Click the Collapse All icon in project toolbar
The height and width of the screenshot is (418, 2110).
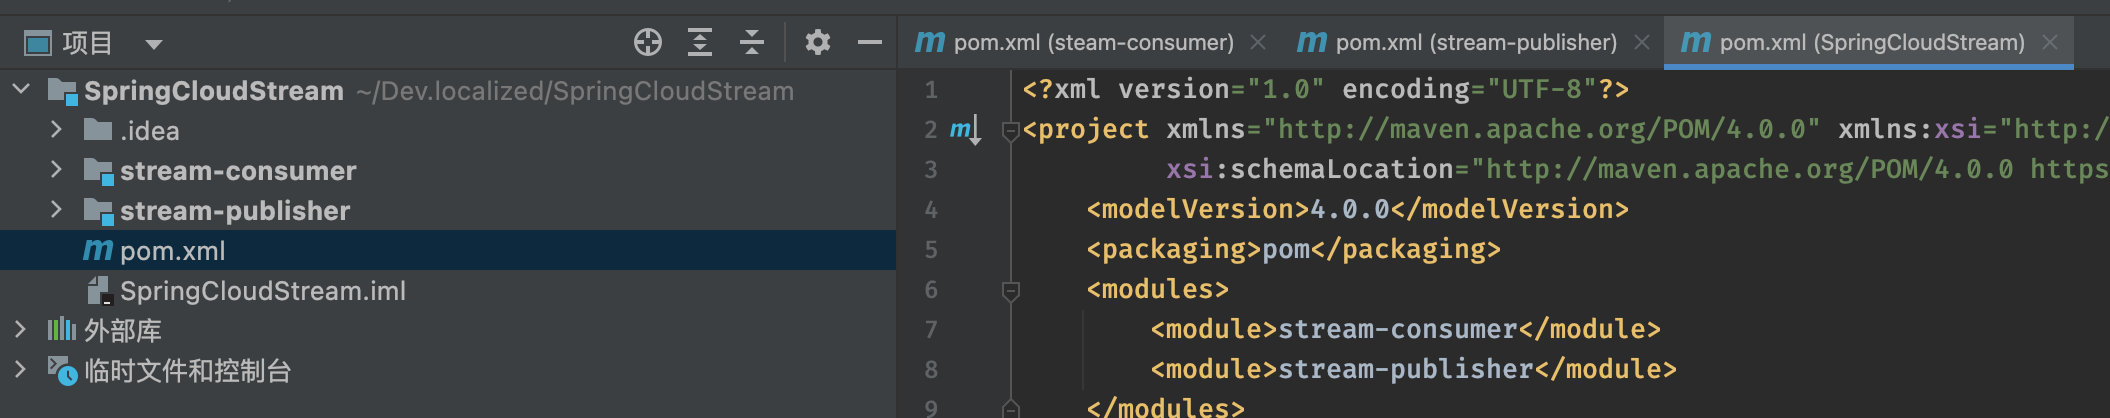(752, 42)
